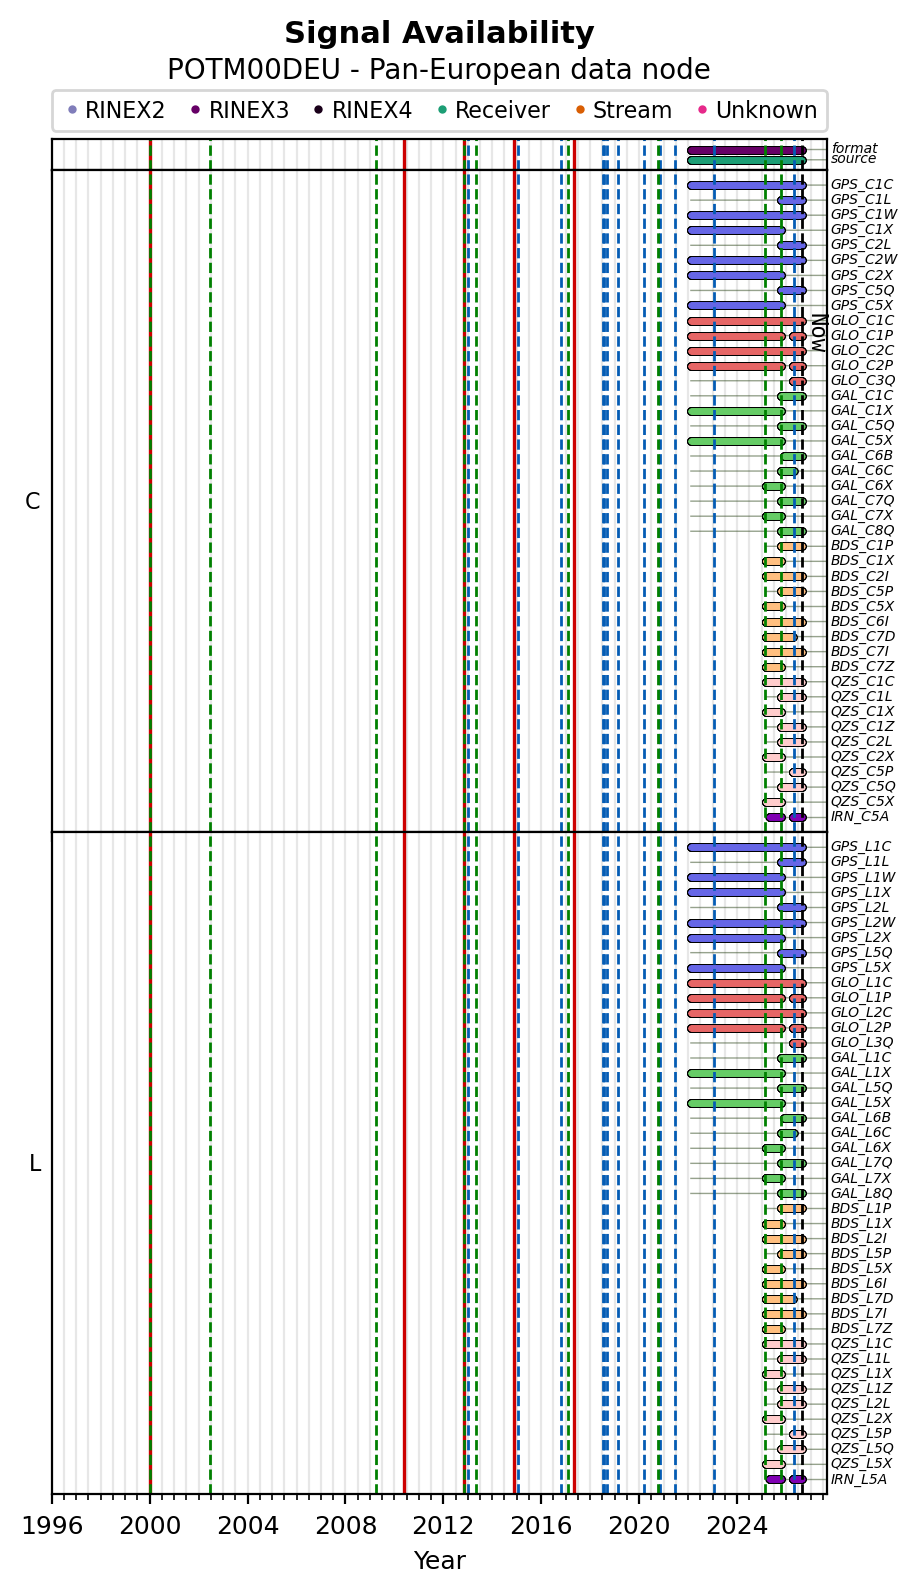Click the POTM00DEU subtitle text

tap(439, 70)
